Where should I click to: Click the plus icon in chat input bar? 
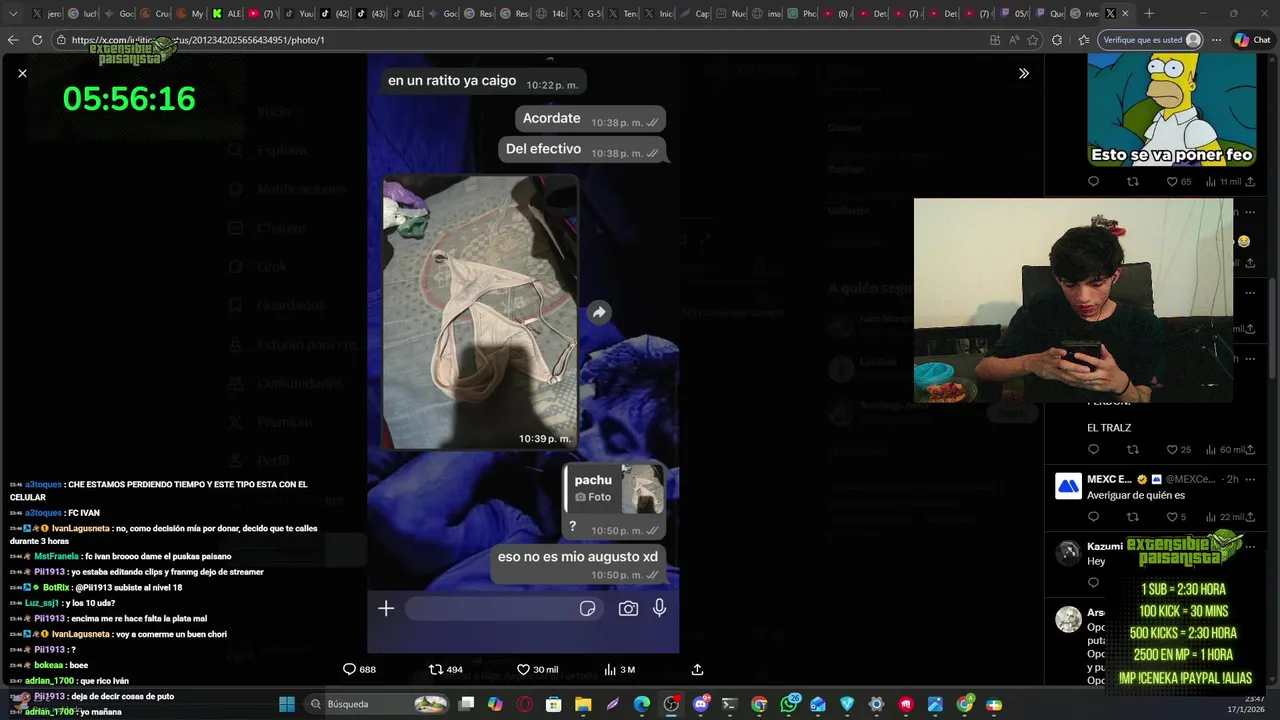coord(386,608)
